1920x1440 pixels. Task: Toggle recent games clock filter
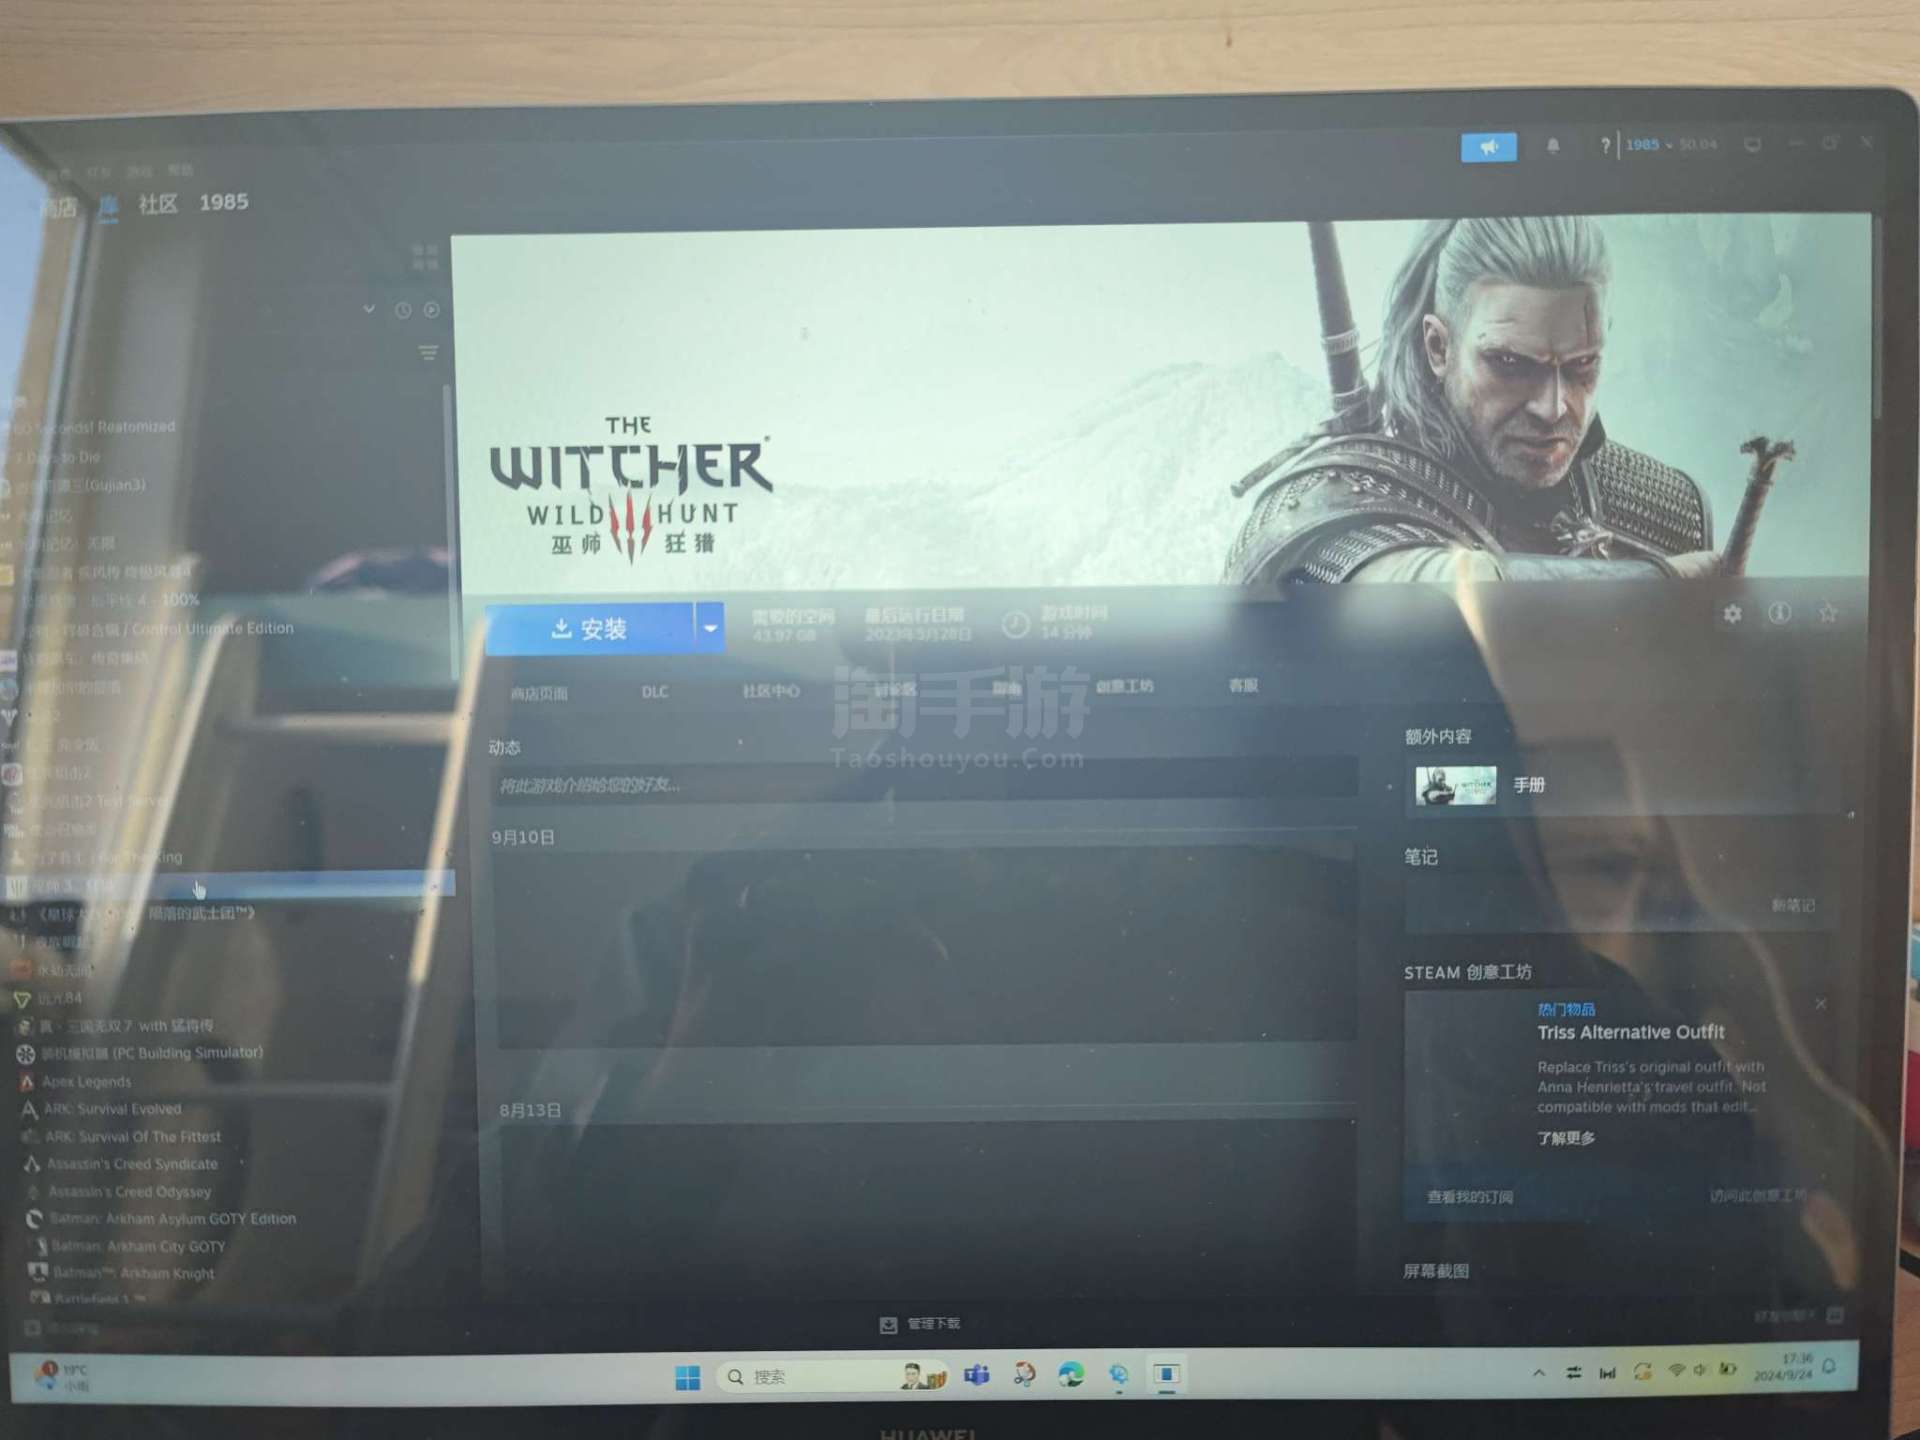click(x=402, y=310)
